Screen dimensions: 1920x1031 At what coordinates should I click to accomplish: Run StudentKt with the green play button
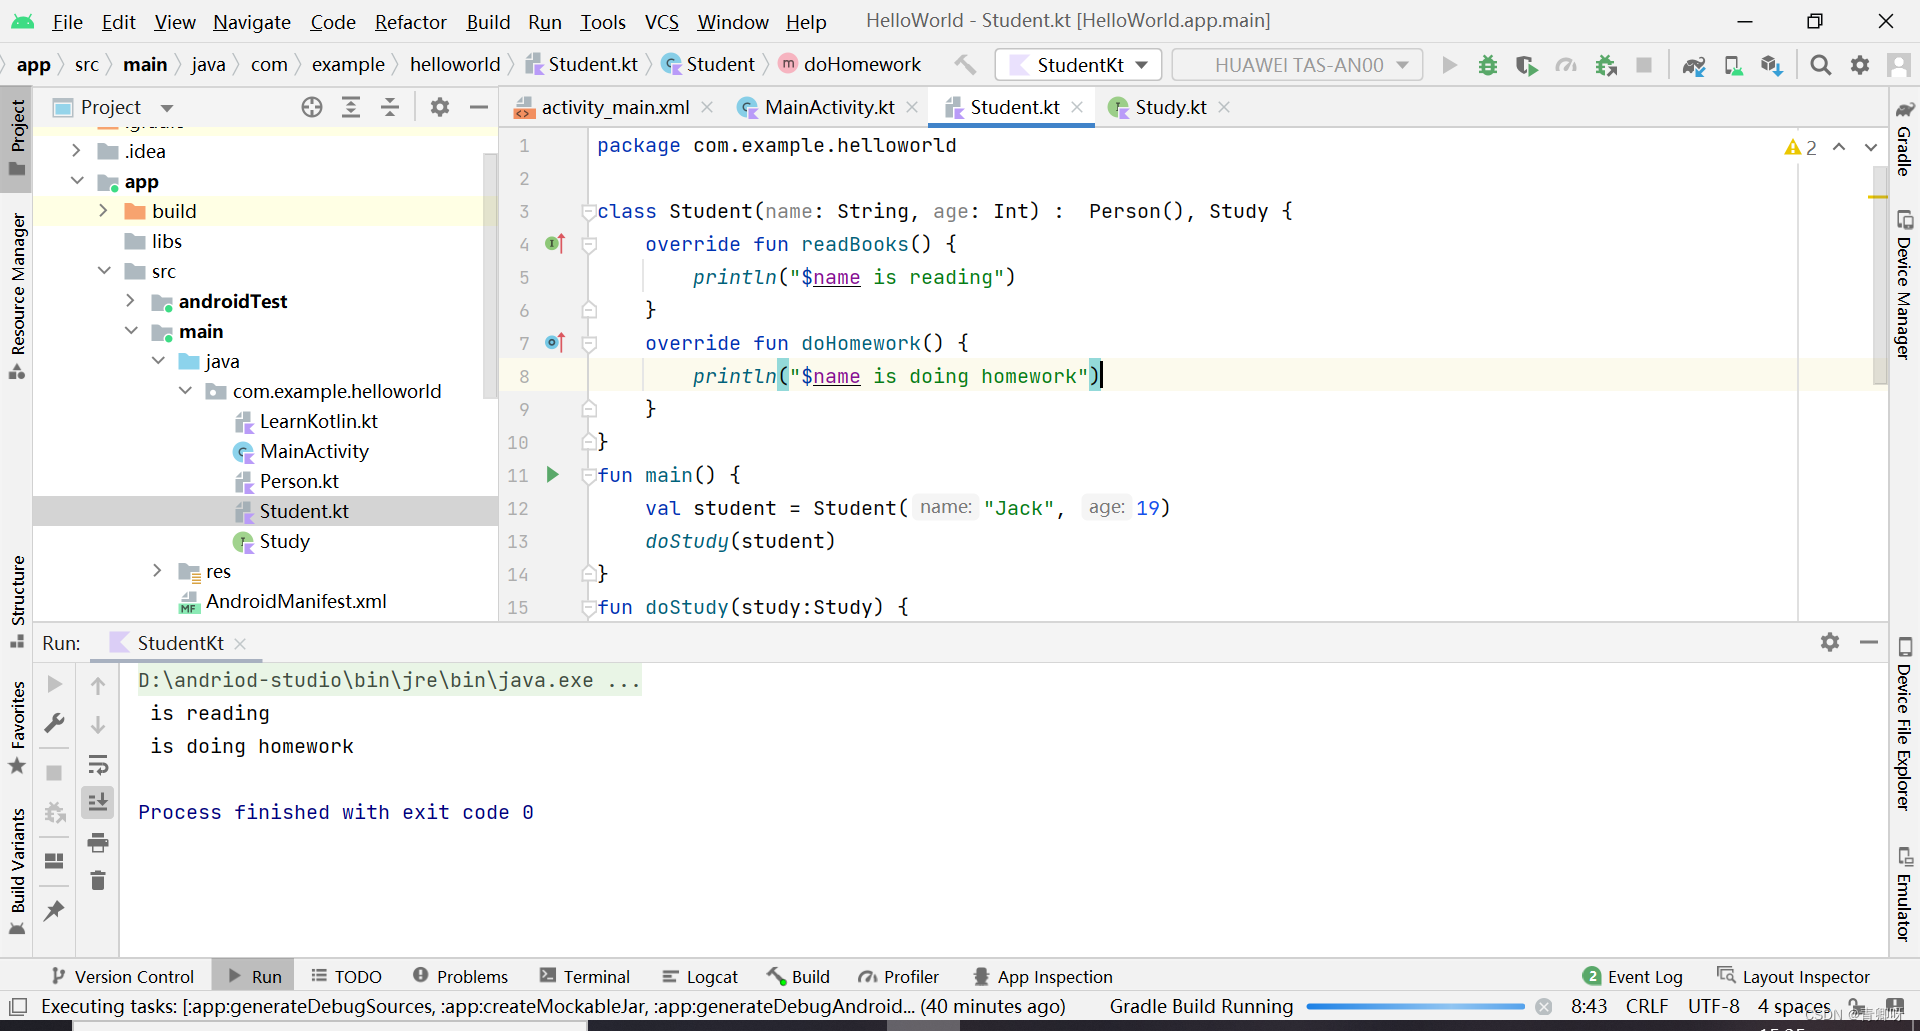pos(1449,65)
